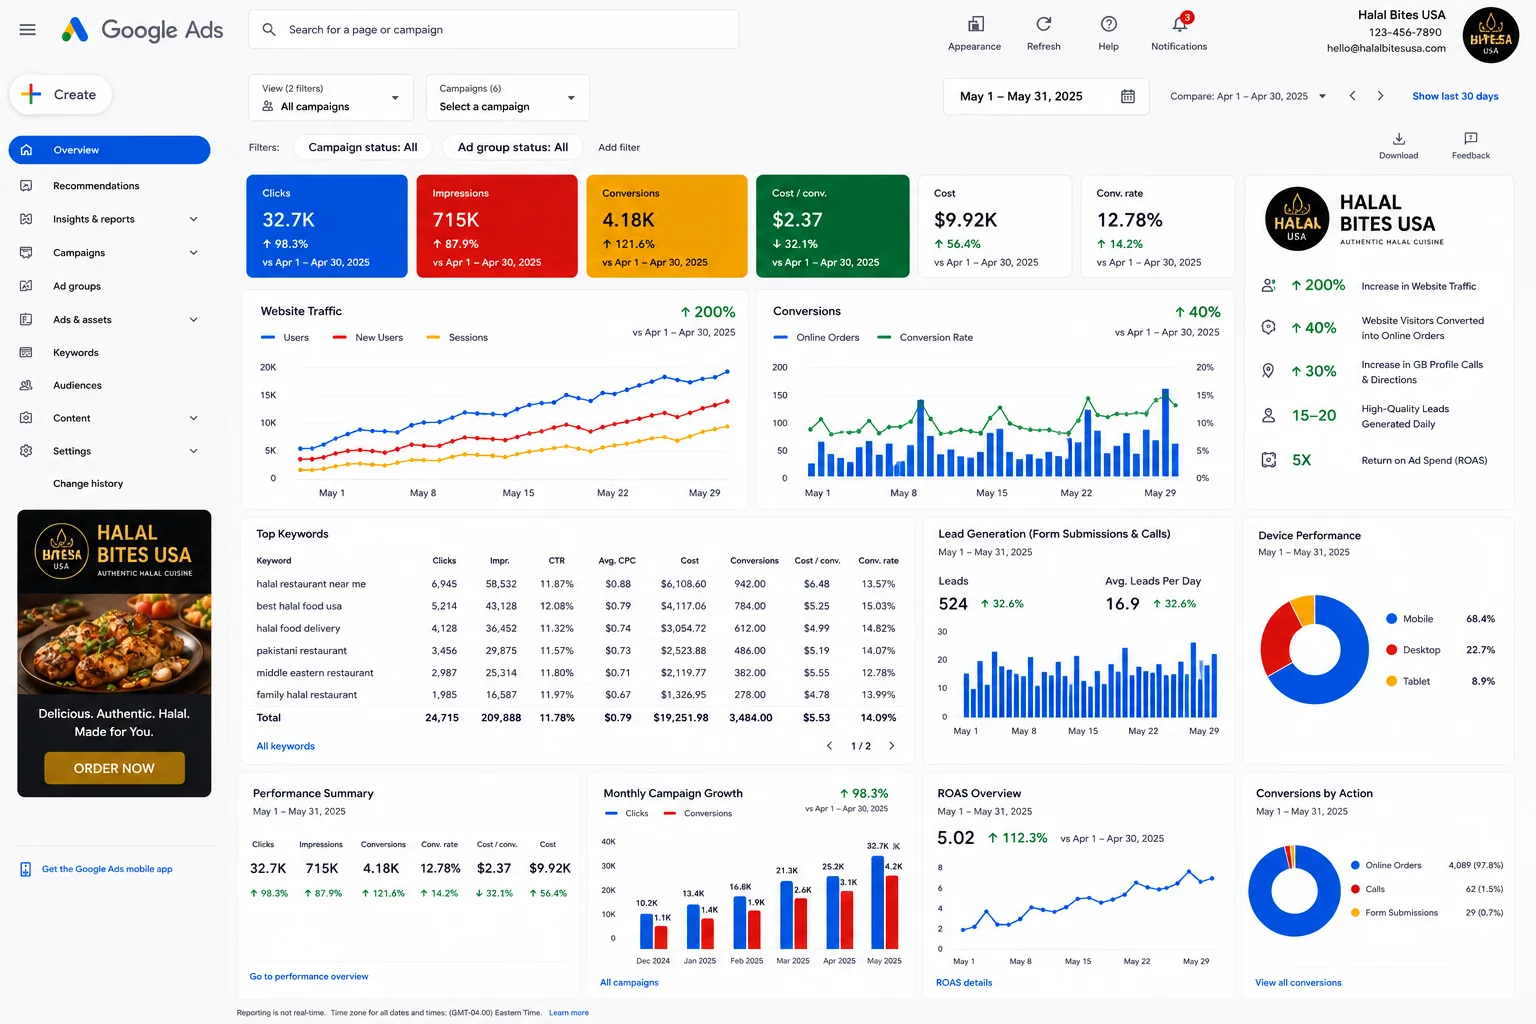Open the May 1 – May 31, 2025 date picker
The height and width of the screenshot is (1024, 1536).
pyautogui.click(x=1047, y=97)
